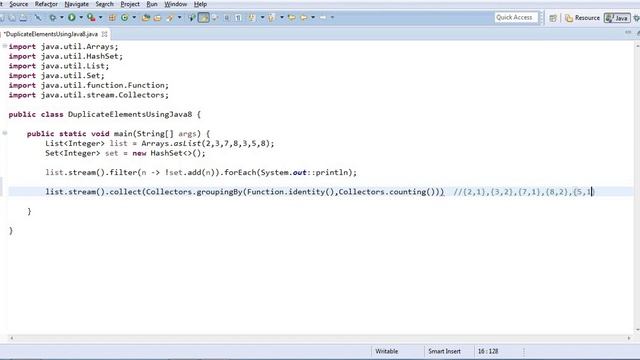Click the Search flashlight toolbar icon
The height and width of the screenshot is (360, 640).
(x=170, y=18)
